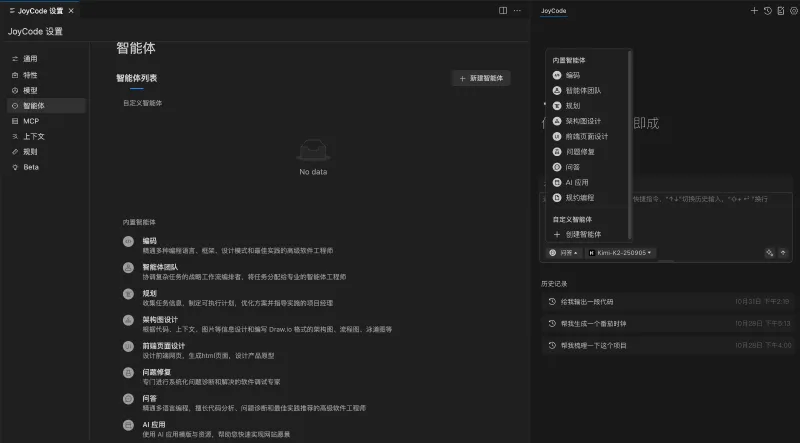Click the plus icon for new JoyCode chat
This screenshot has width=800, height=443.
pyautogui.click(x=754, y=11)
